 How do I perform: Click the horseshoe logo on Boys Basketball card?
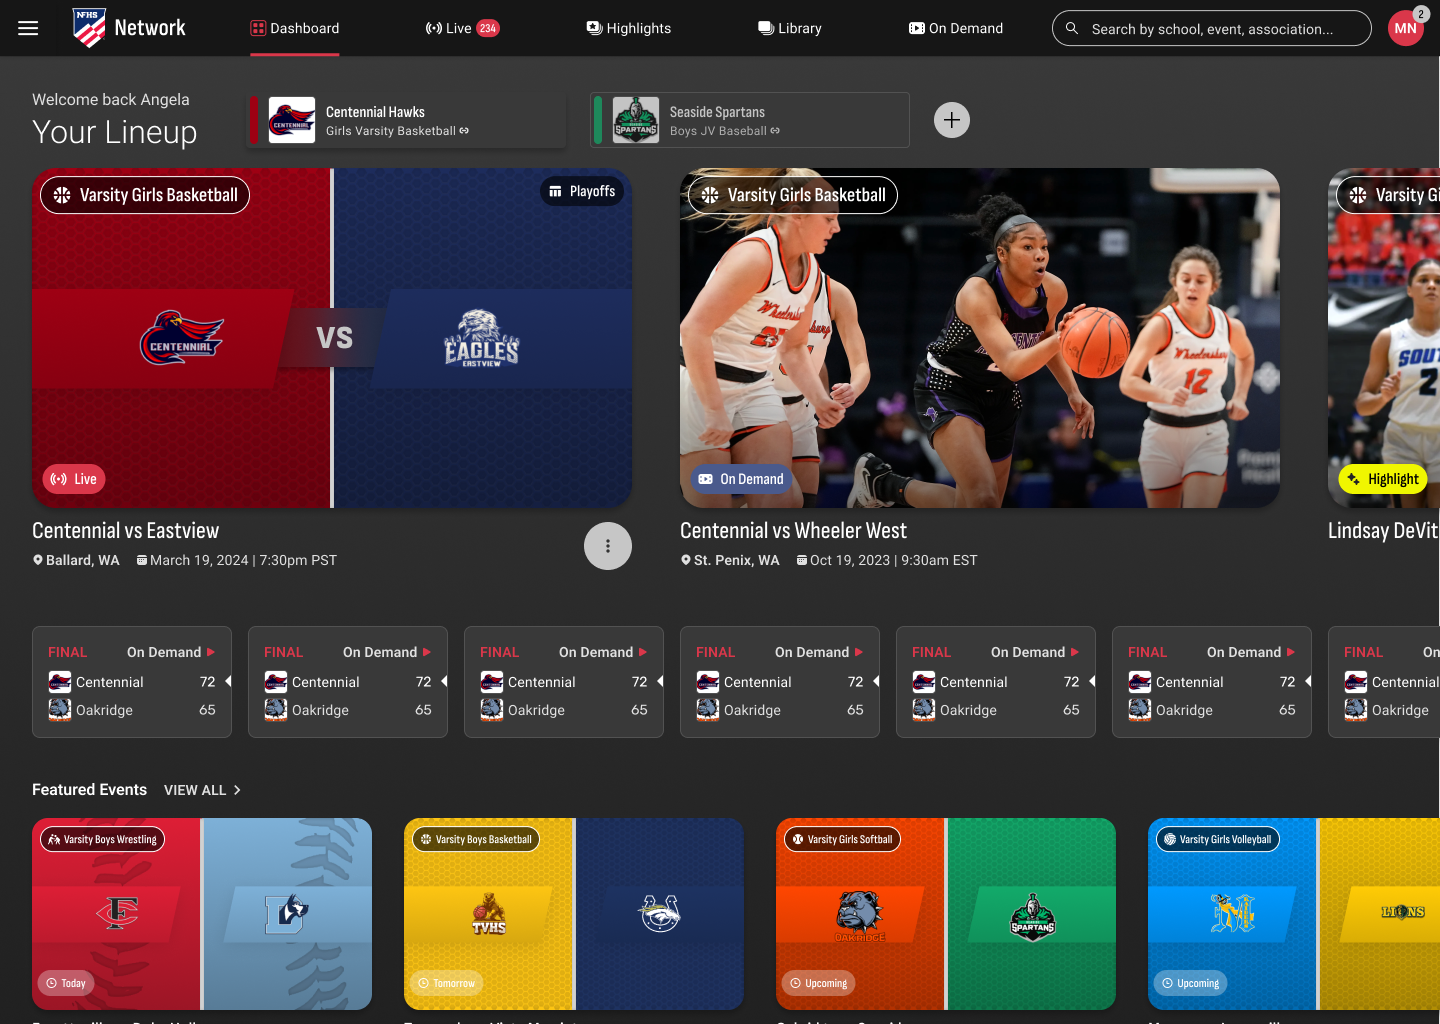click(660, 913)
